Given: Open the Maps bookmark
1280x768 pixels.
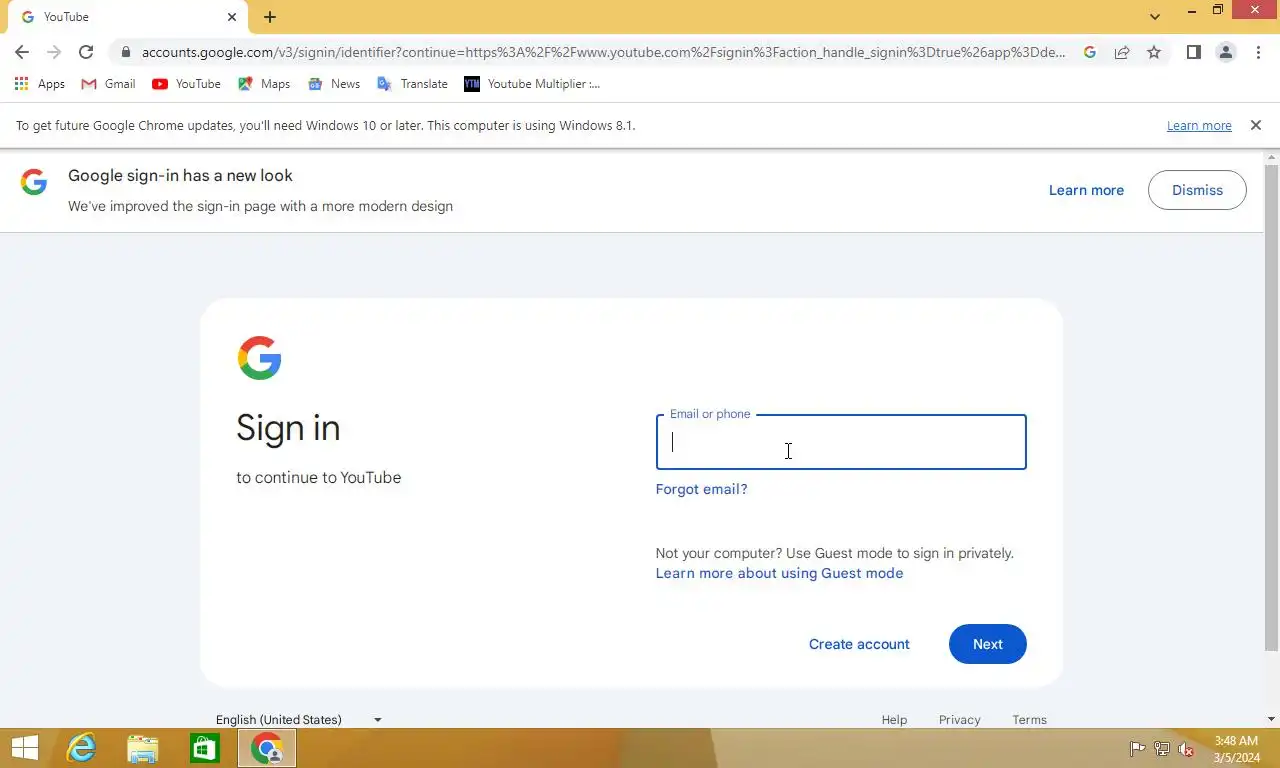Looking at the screenshot, I should coord(264,84).
